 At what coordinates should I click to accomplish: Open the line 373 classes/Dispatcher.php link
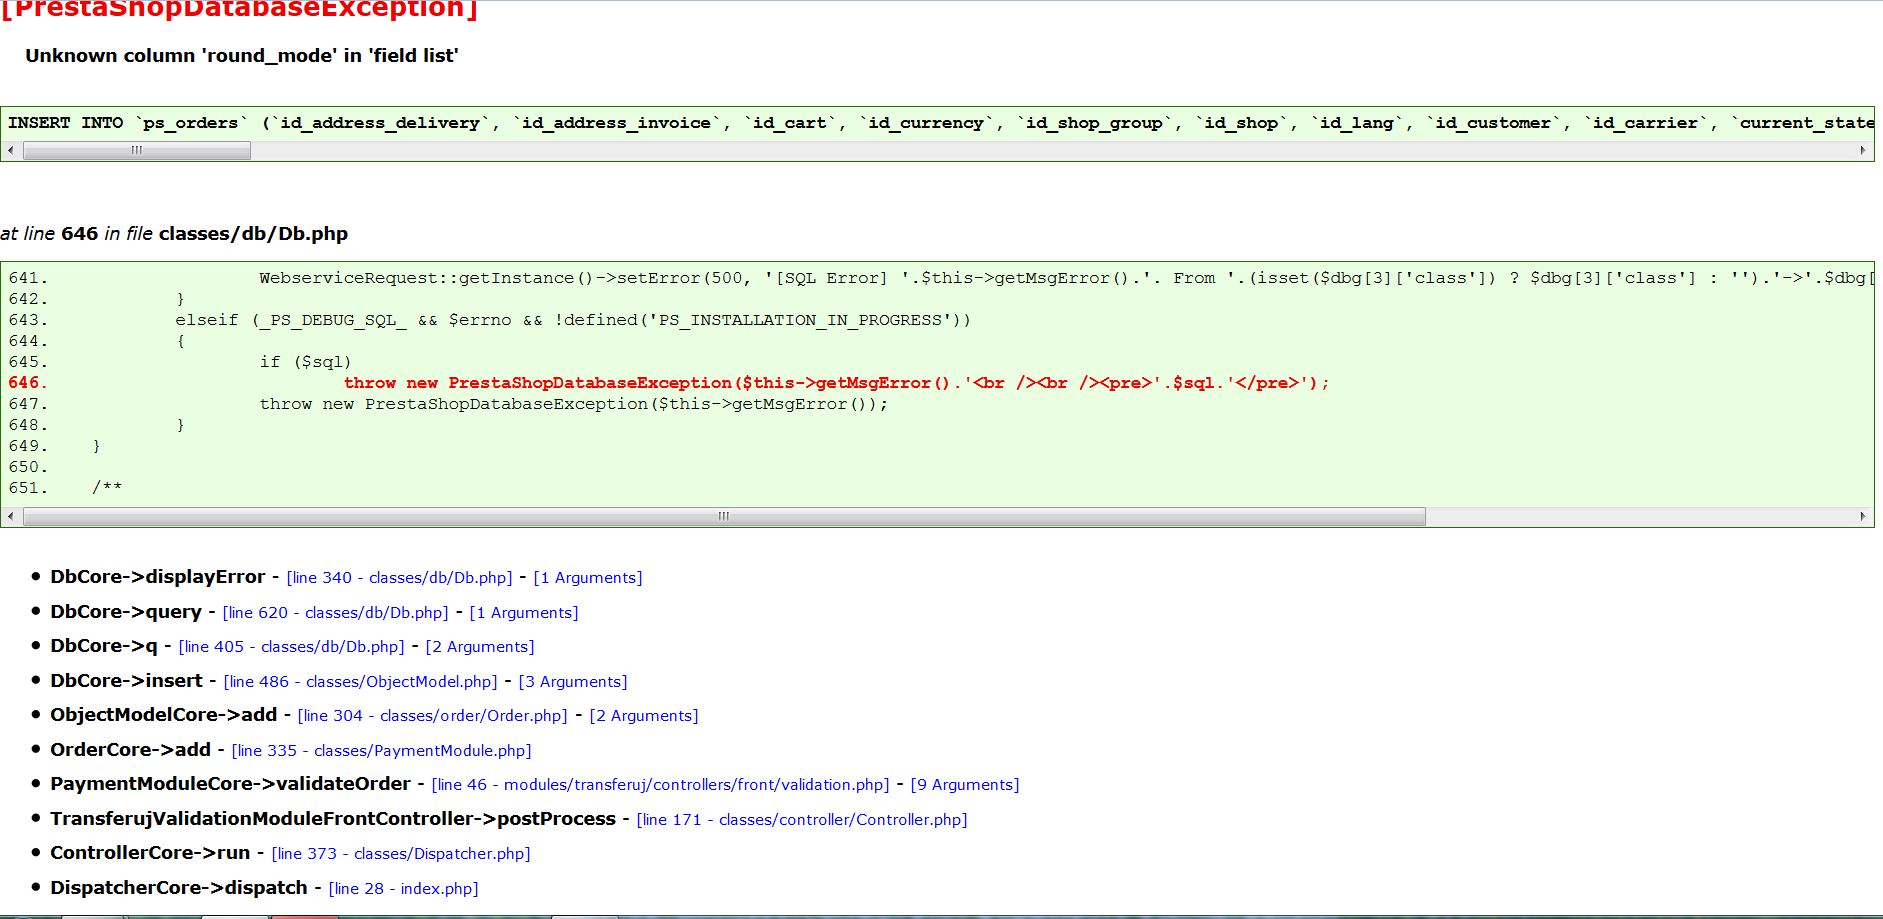point(401,854)
